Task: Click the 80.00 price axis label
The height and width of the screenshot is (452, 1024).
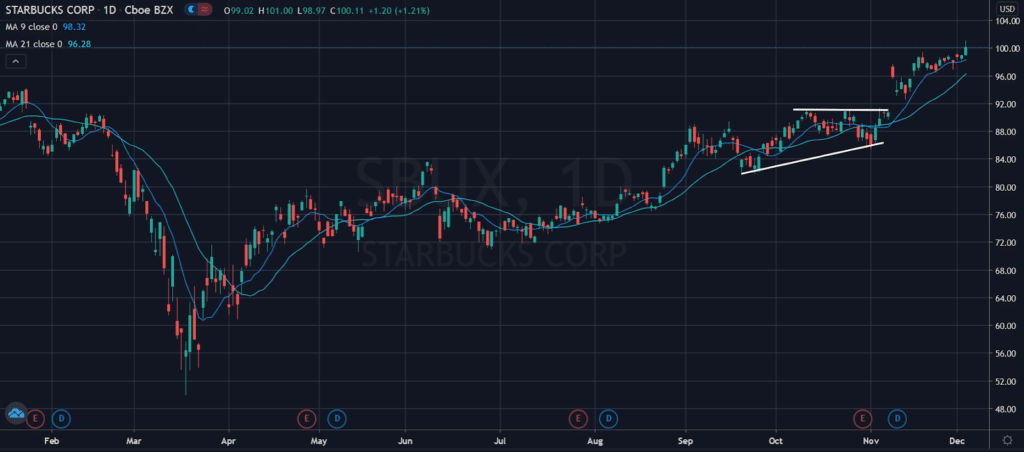Action: [1004, 187]
